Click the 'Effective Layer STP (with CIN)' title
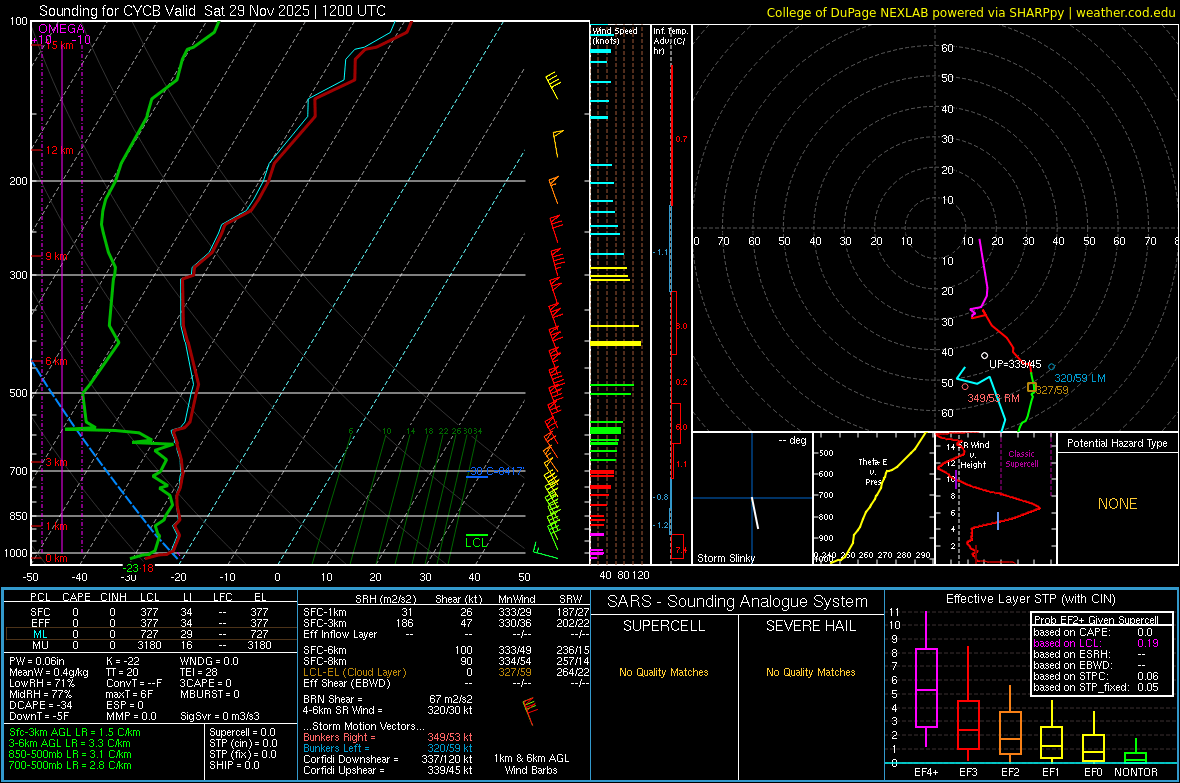Image resolution: width=1180 pixels, height=783 pixels. 1030,599
